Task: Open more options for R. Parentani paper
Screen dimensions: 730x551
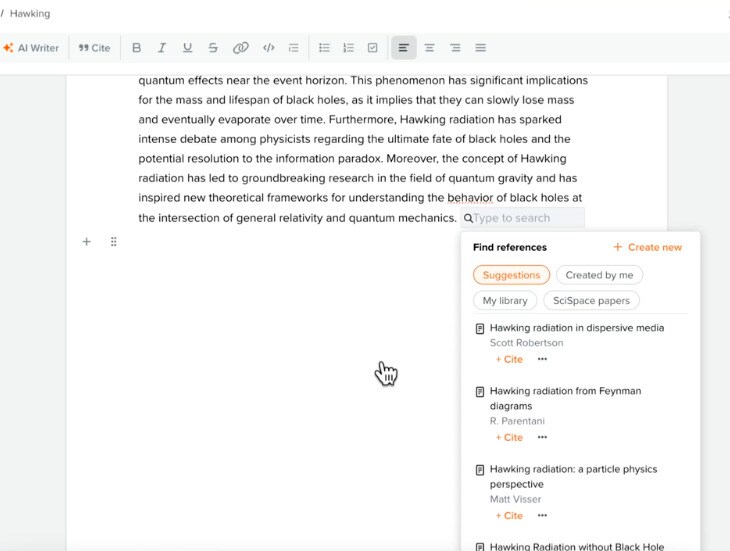Action: pos(542,437)
